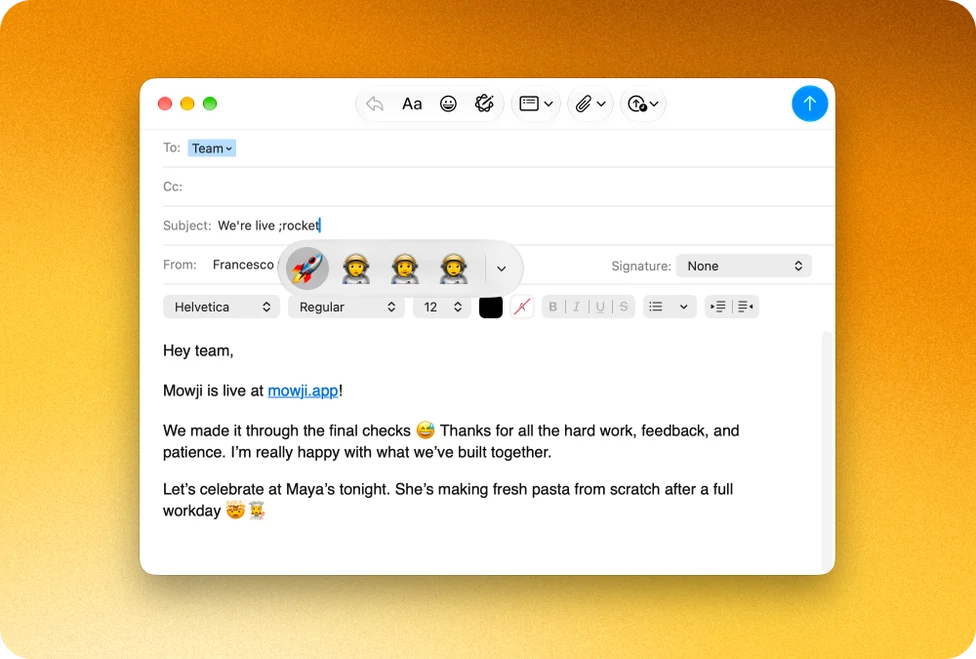Toggle italic formatting
976x659 pixels.
(x=576, y=307)
